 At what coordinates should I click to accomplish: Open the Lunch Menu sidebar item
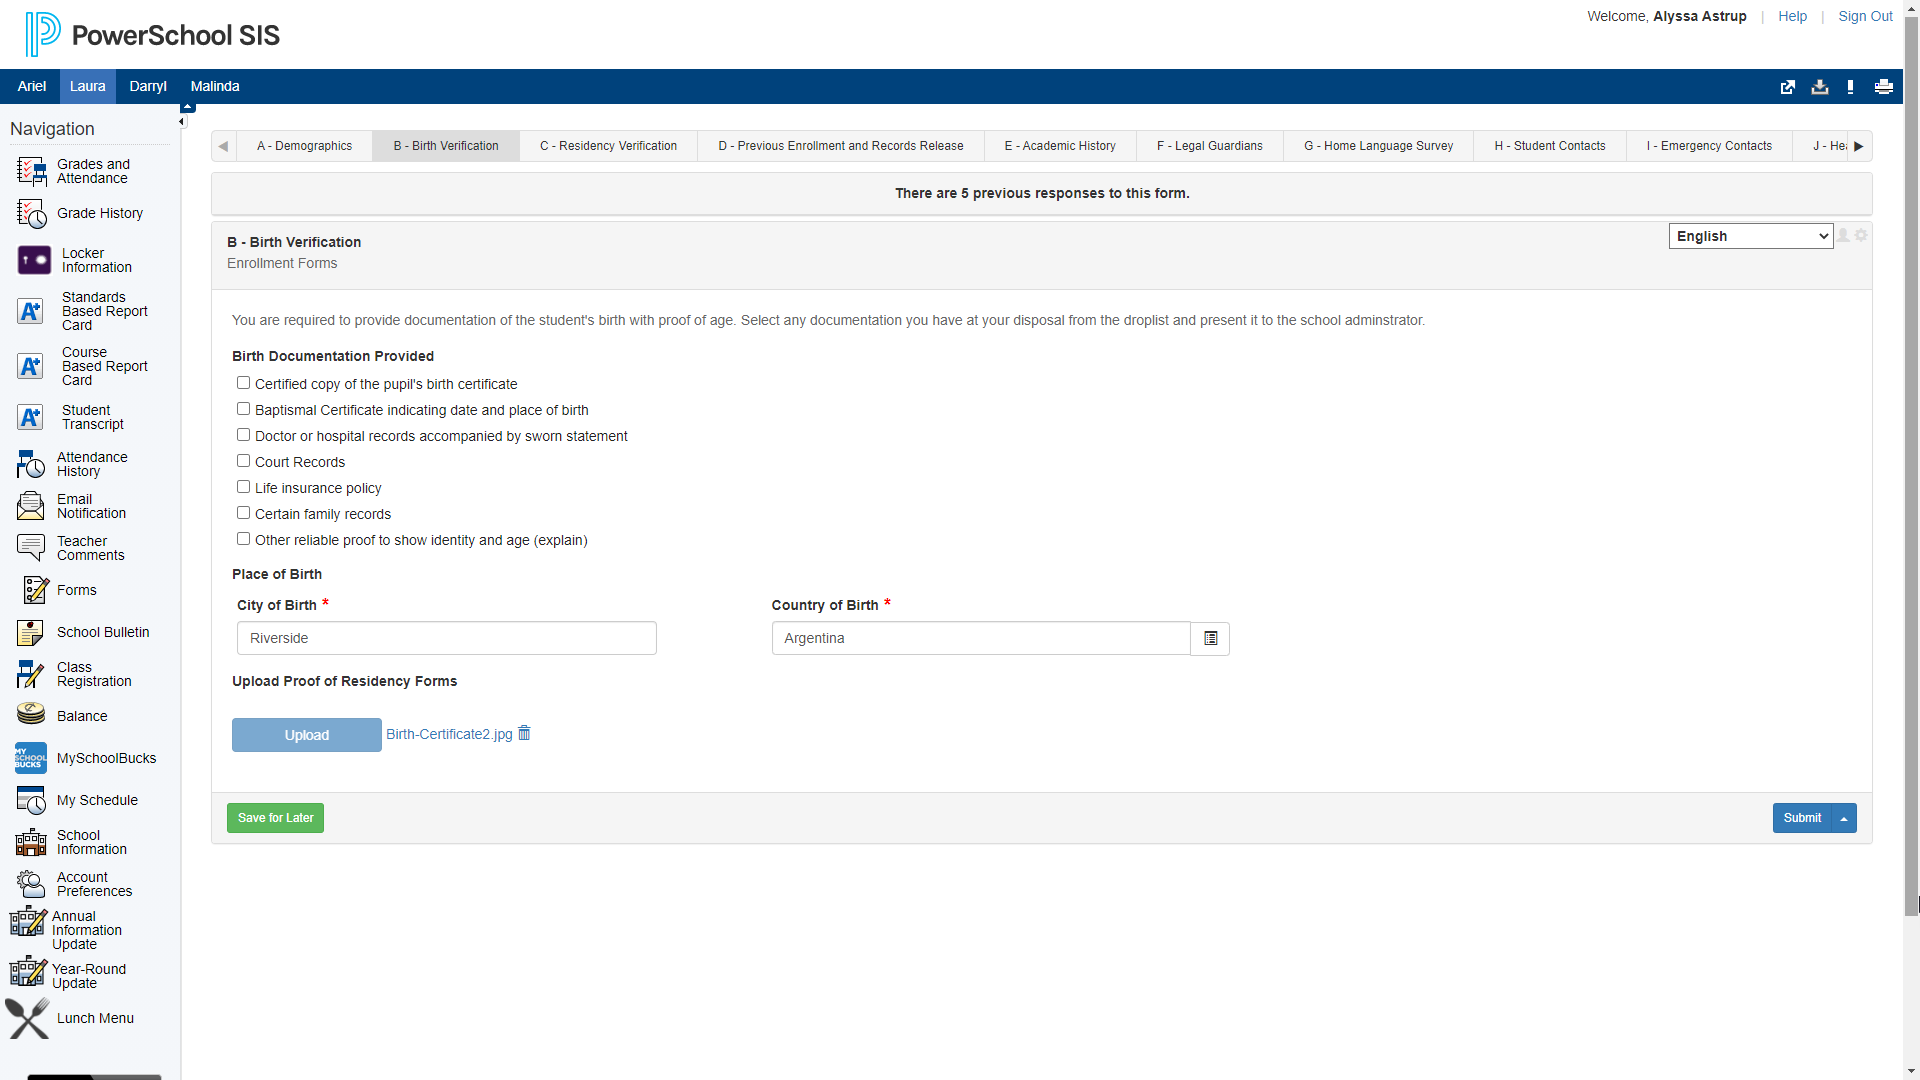tap(95, 1018)
